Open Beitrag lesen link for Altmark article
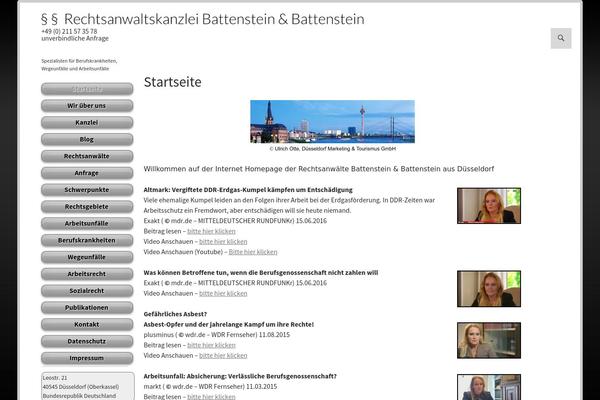600x400 pixels. pyautogui.click(x=211, y=231)
